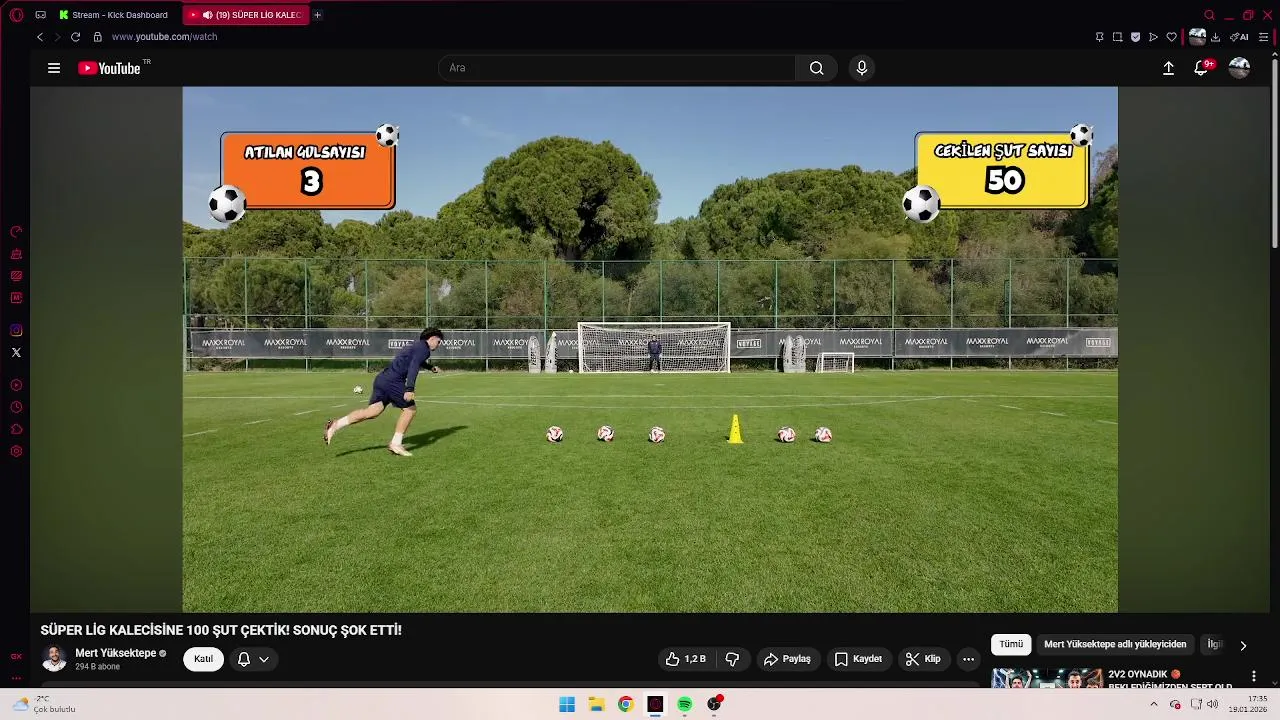
Task: Go to the YouTube home logo
Action: (110, 68)
